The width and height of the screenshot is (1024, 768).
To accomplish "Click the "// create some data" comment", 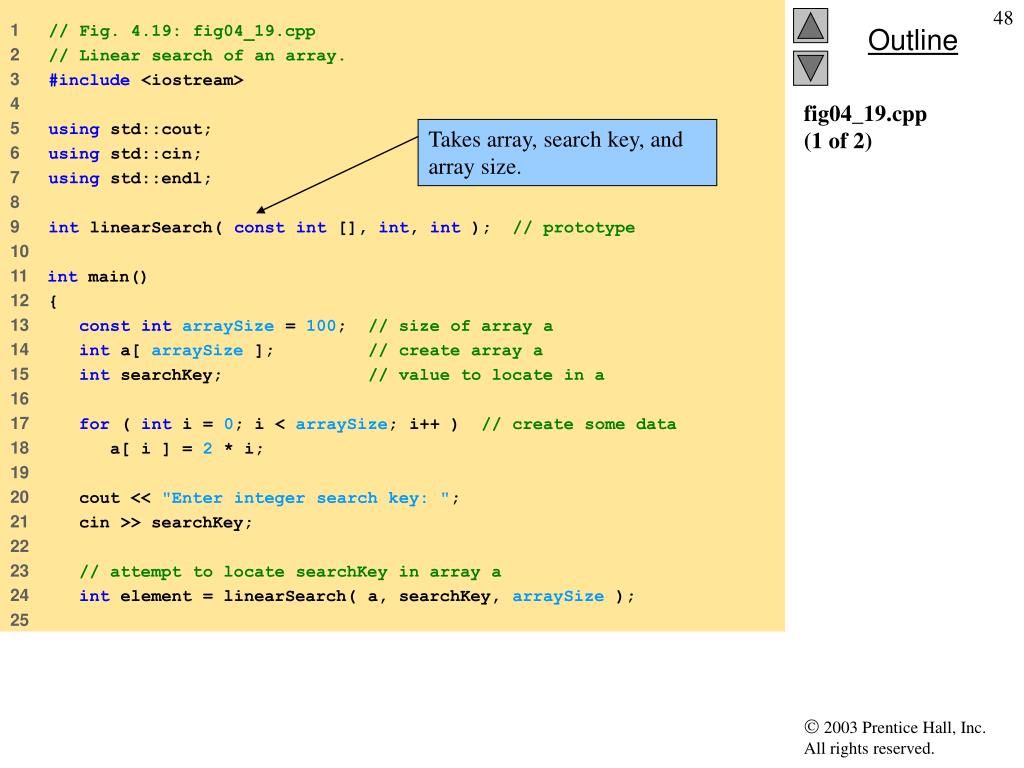I will pos(579,424).
